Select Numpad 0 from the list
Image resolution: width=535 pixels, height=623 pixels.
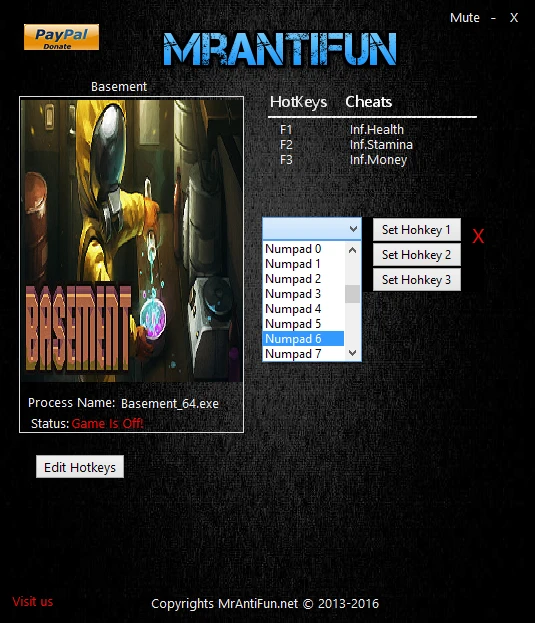[x=303, y=249]
